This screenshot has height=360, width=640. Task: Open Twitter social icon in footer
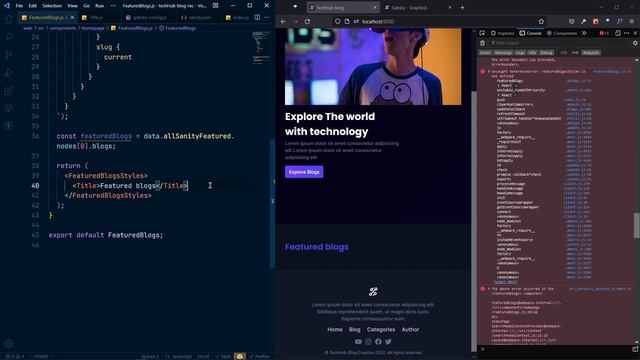tap(388, 342)
